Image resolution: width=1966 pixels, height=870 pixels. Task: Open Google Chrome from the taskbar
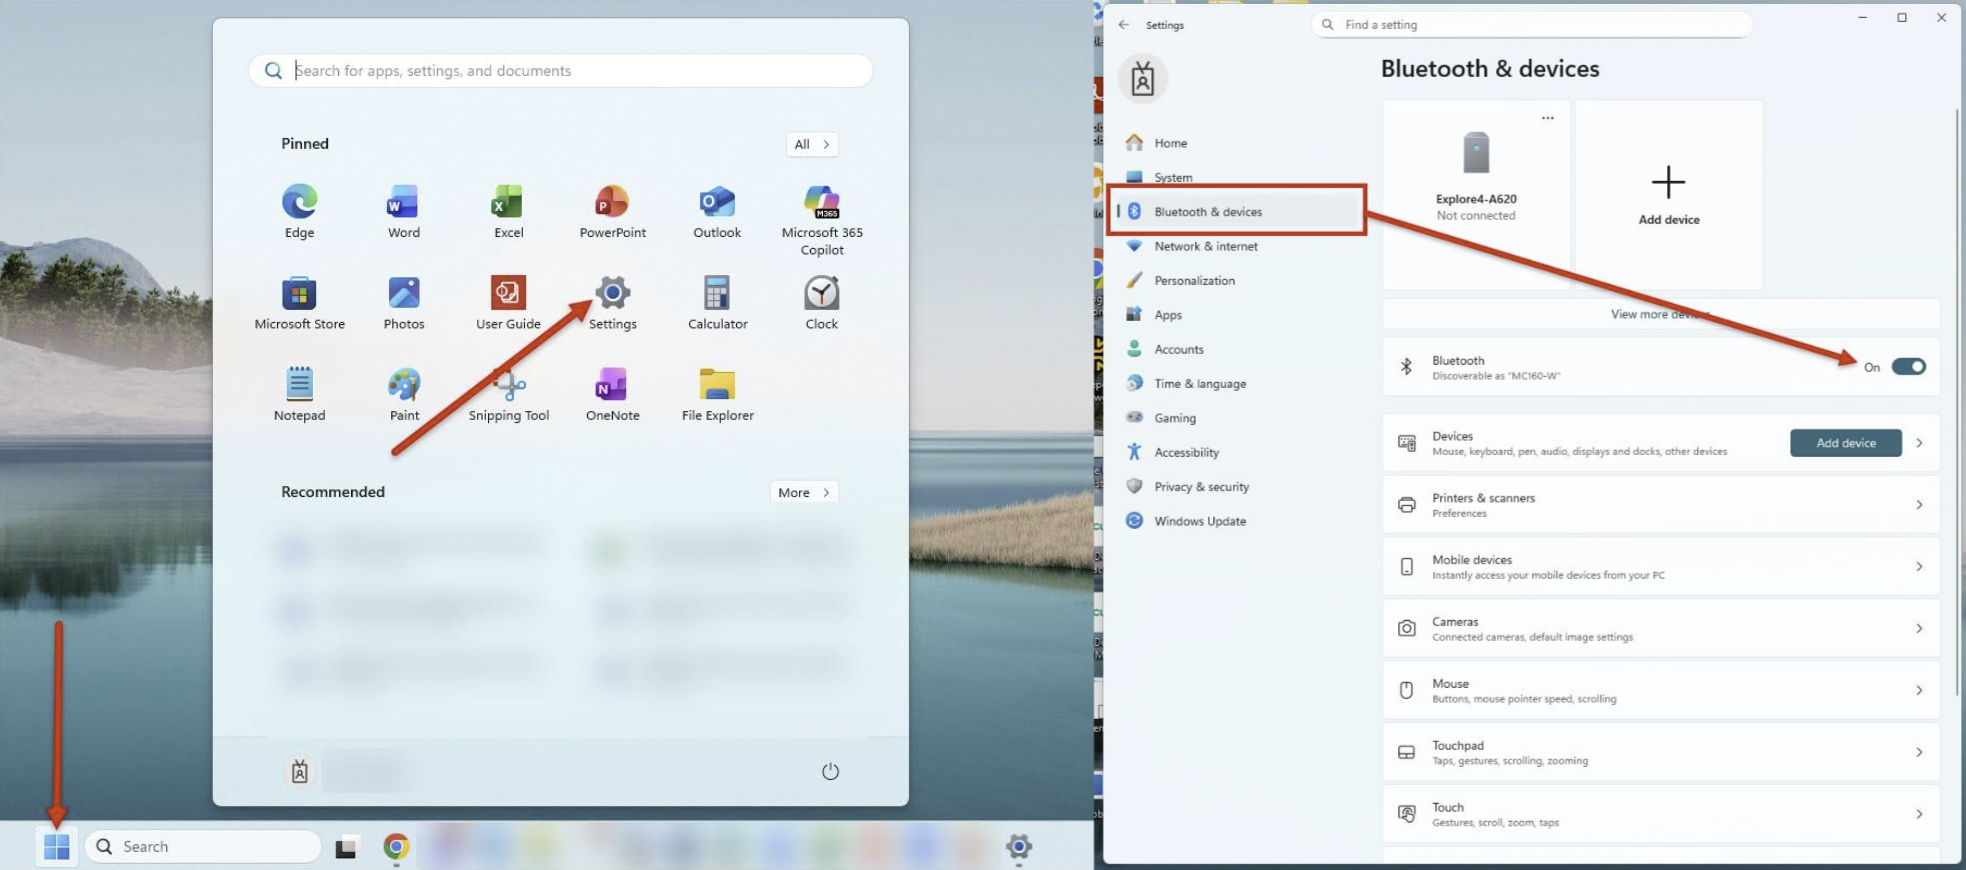(x=396, y=847)
